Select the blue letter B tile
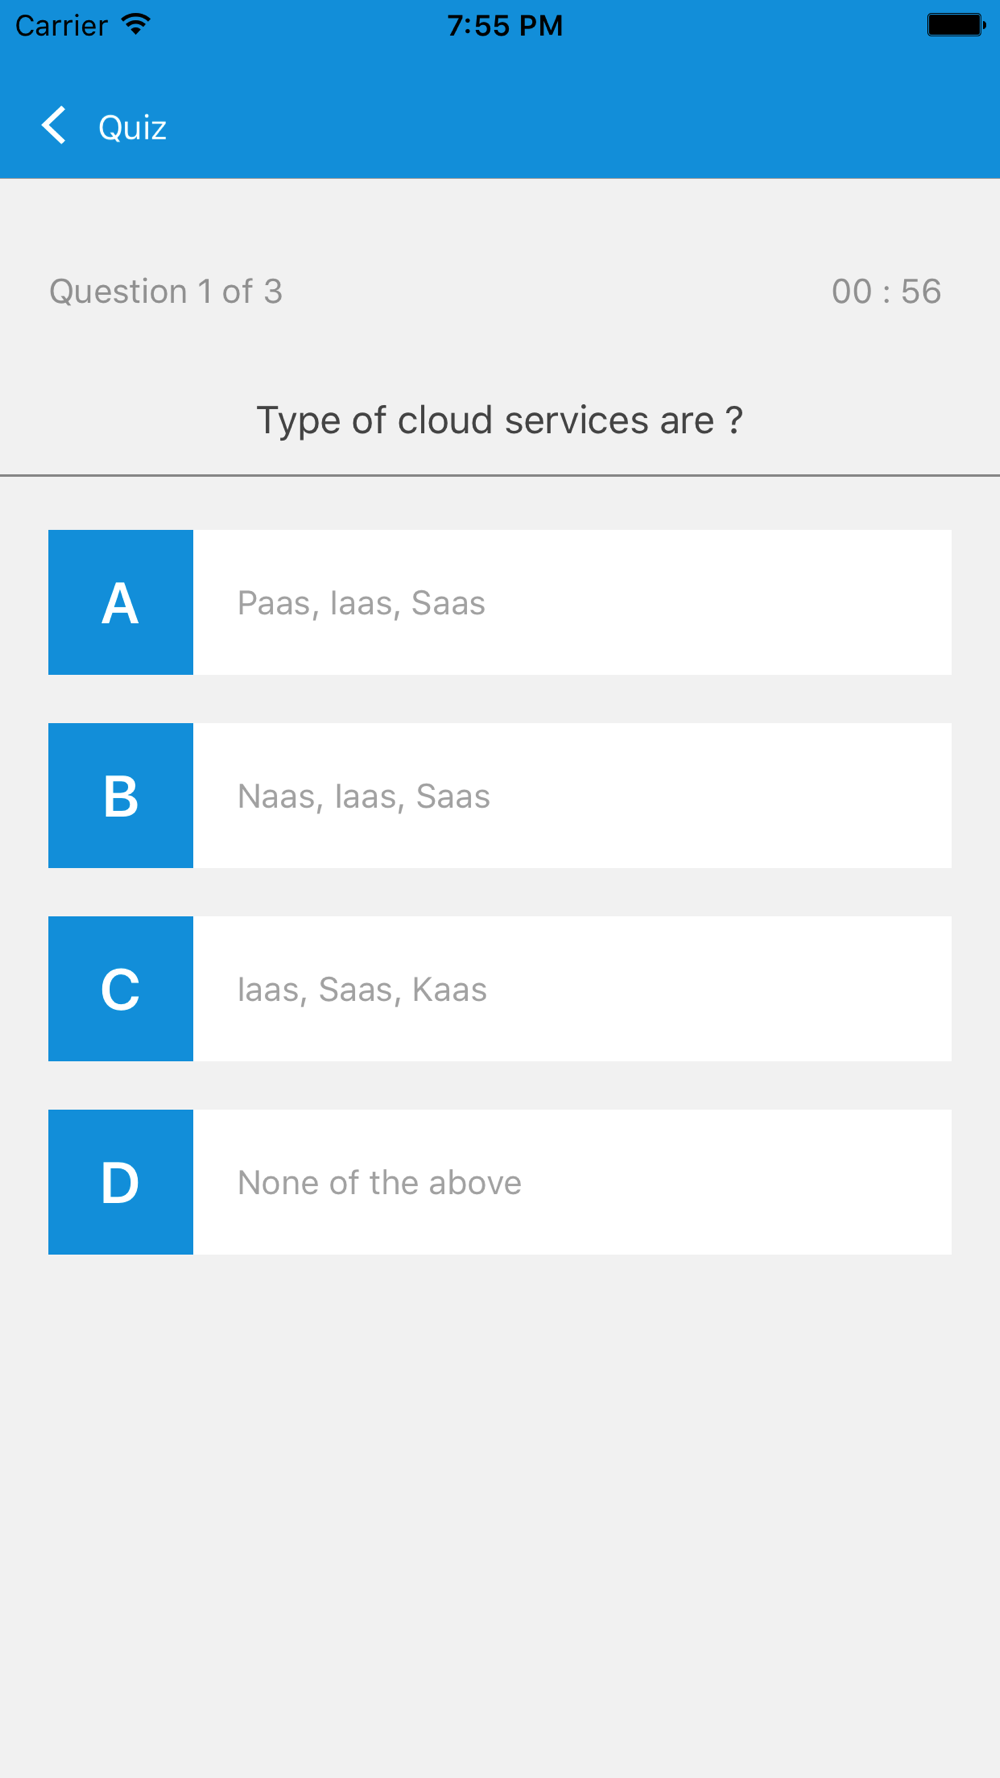The image size is (1000, 1778). point(121,795)
